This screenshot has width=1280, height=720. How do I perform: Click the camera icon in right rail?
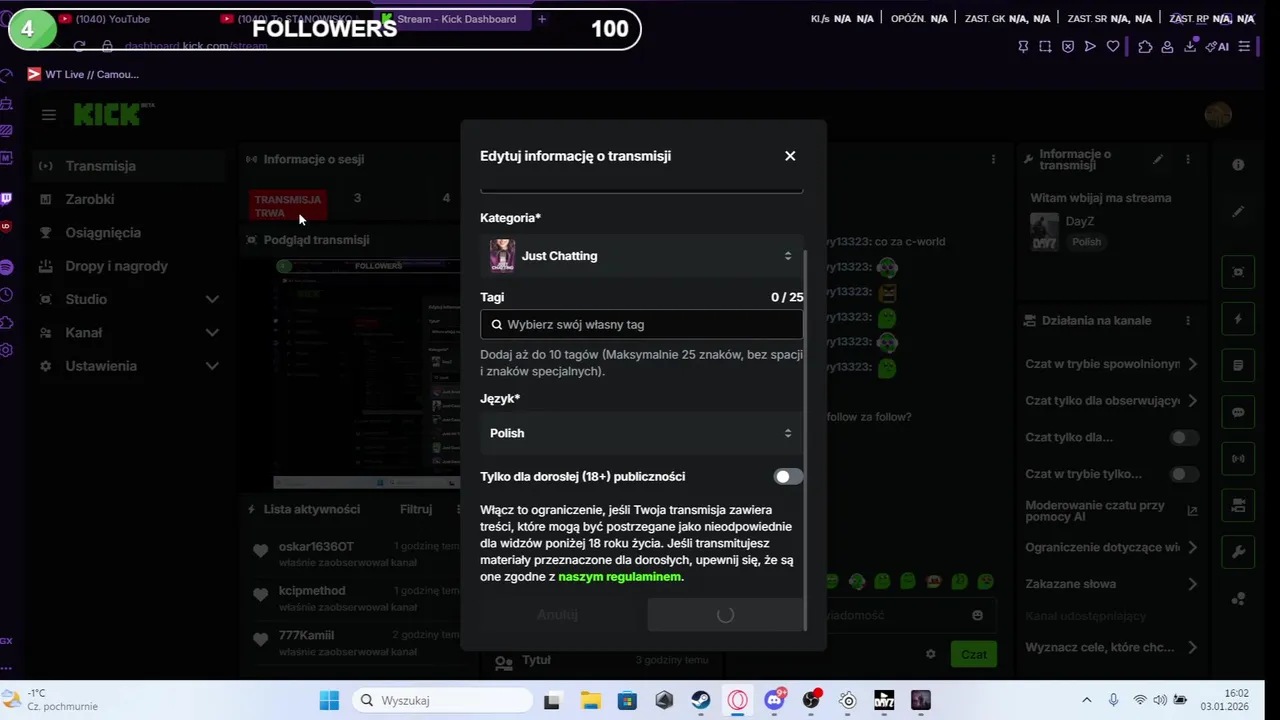pos(1238,504)
